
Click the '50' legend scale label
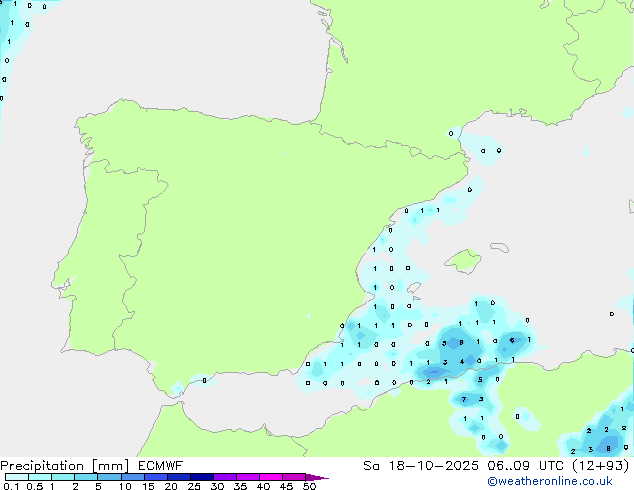[309, 486]
